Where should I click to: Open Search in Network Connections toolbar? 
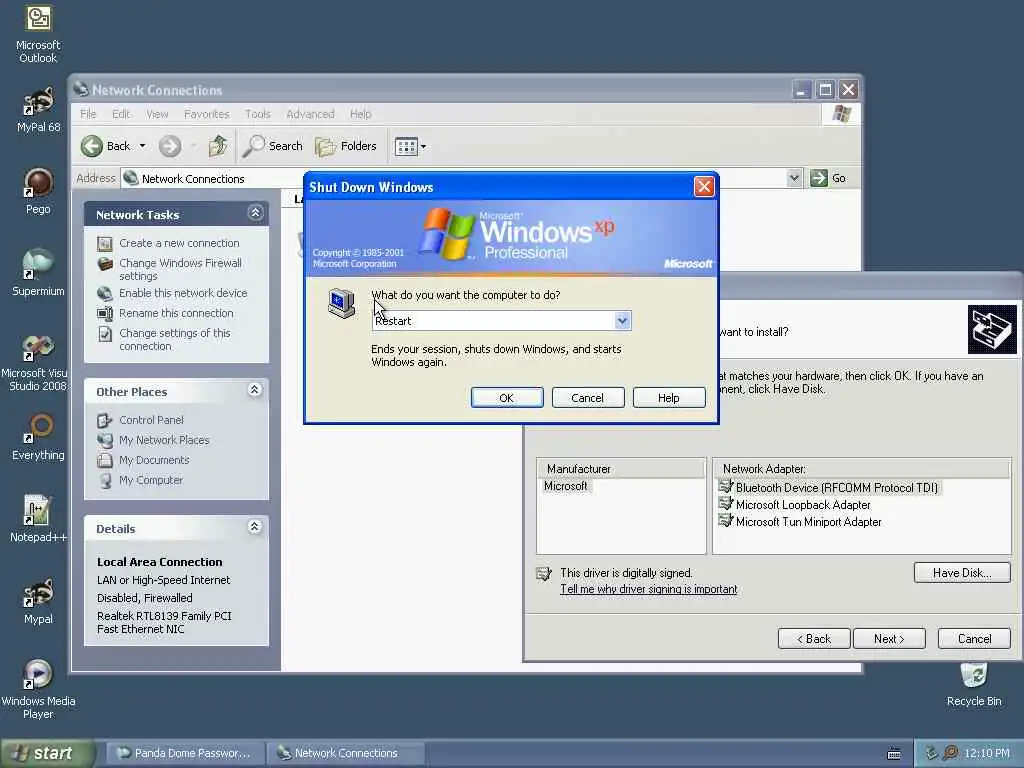pyautogui.click(x=273, y=146)
